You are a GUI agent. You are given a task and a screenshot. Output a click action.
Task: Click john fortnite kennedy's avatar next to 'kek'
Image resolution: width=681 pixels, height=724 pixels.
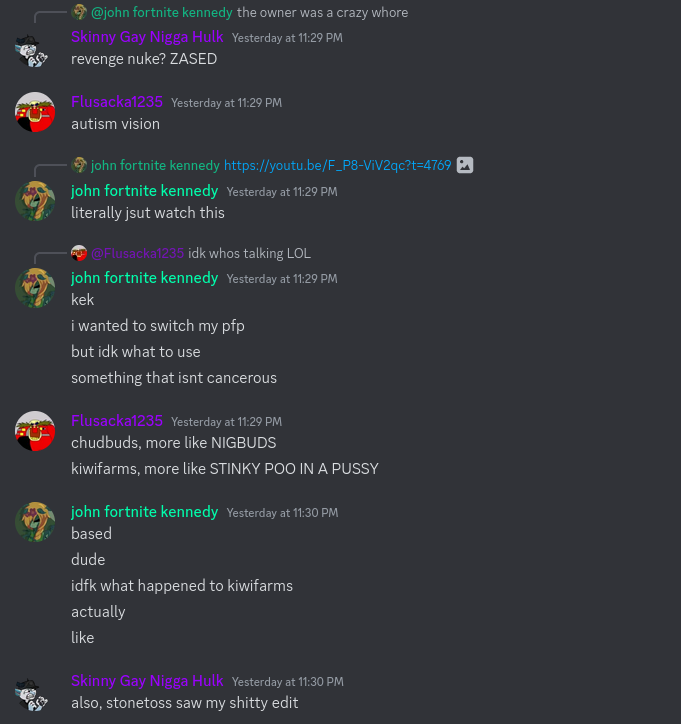point(35,288)
